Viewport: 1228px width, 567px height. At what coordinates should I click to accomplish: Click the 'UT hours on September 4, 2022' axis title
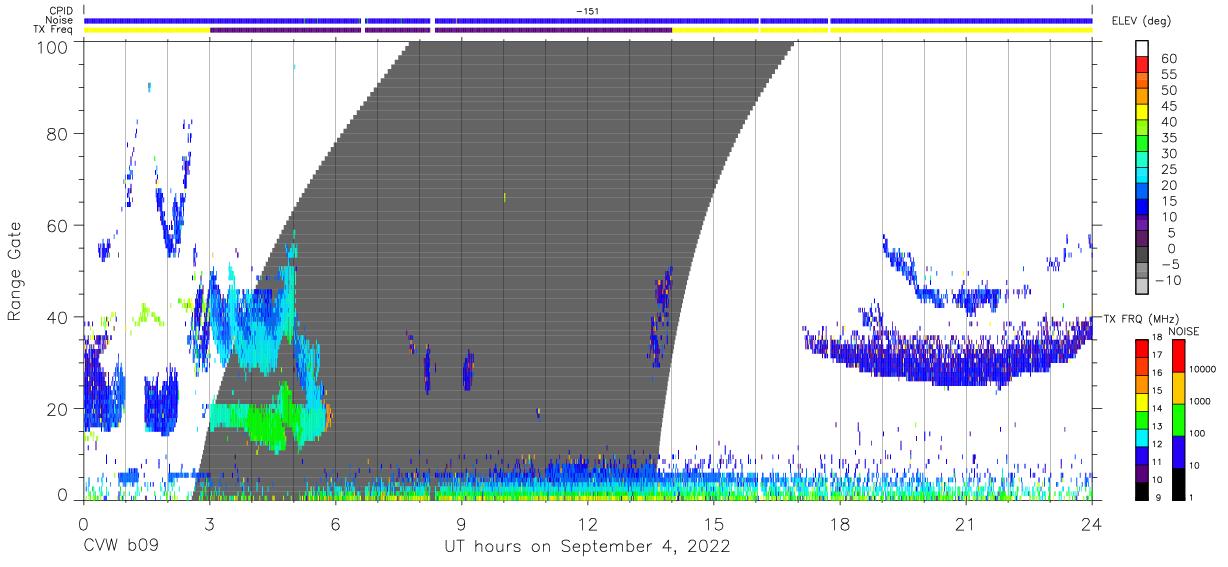pos(587,547)
